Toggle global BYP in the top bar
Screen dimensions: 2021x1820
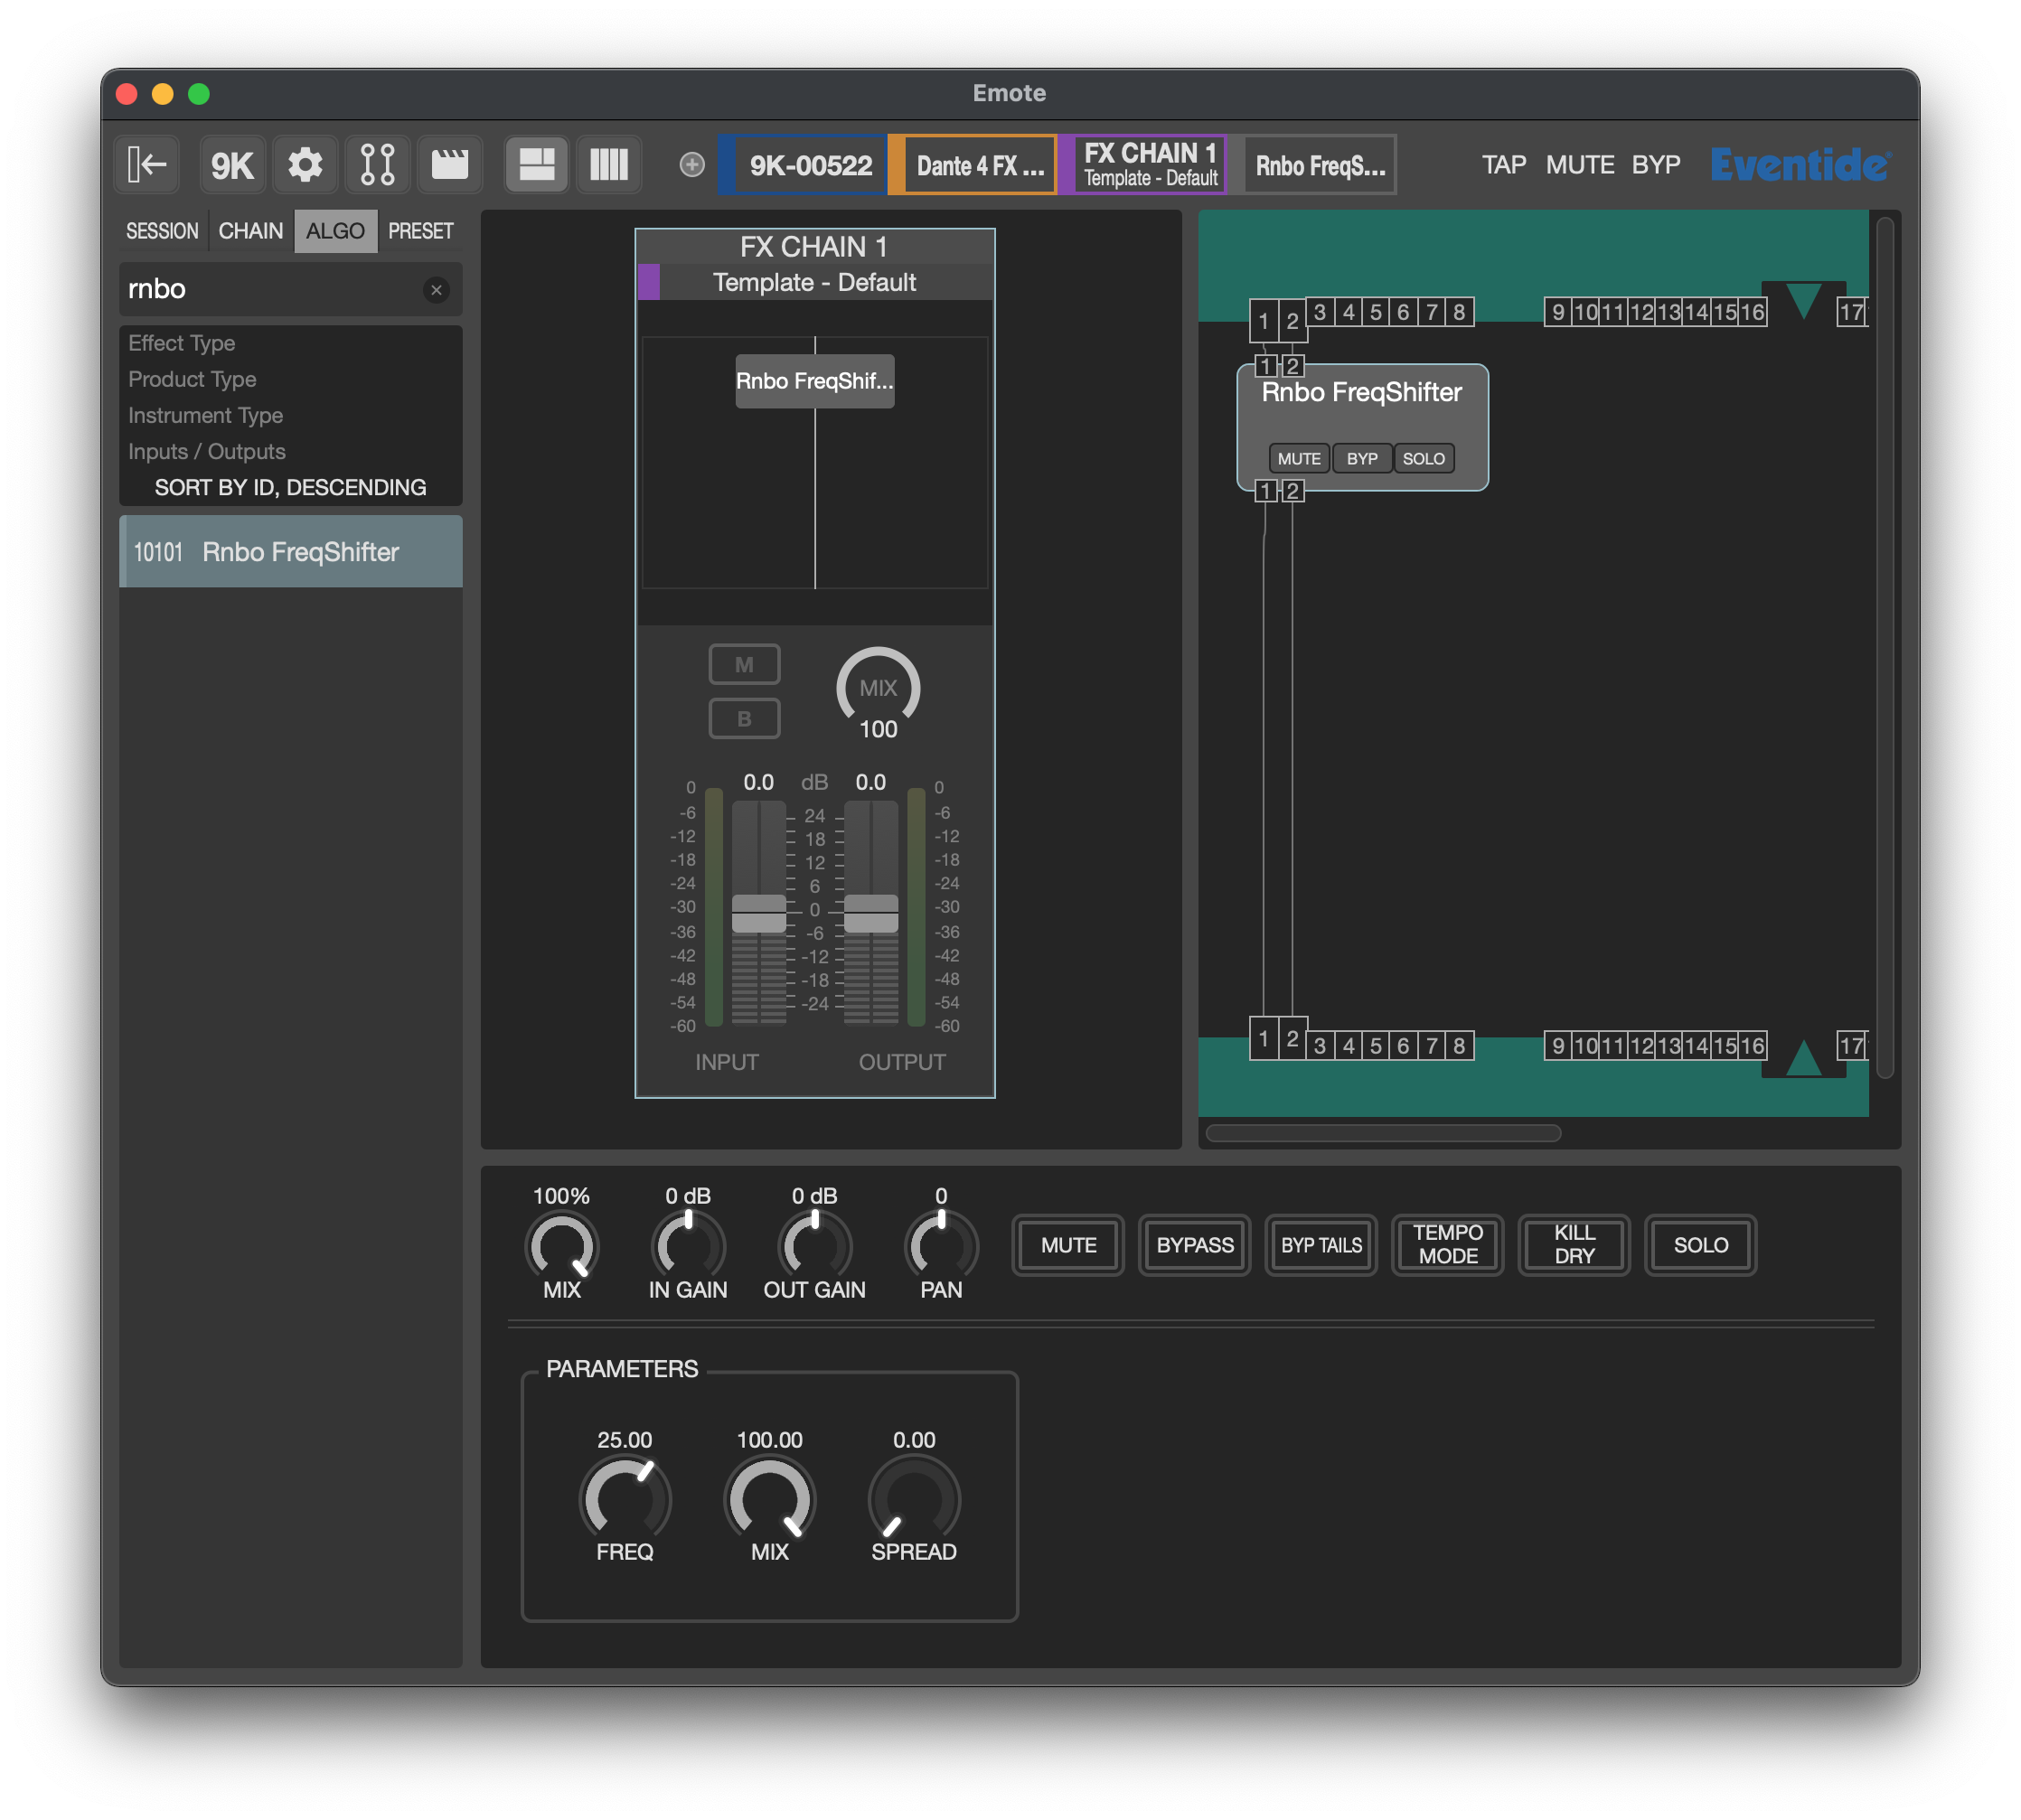1655,165
